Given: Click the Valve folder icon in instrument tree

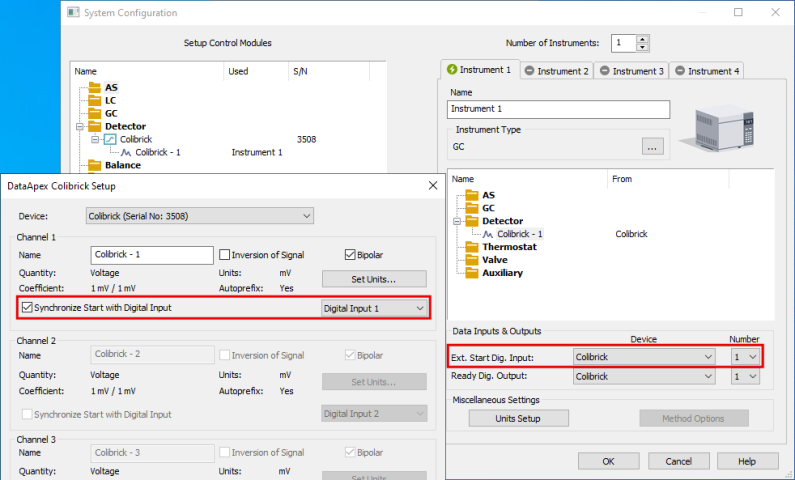Looking at the screenshot, I should (471, 259).
